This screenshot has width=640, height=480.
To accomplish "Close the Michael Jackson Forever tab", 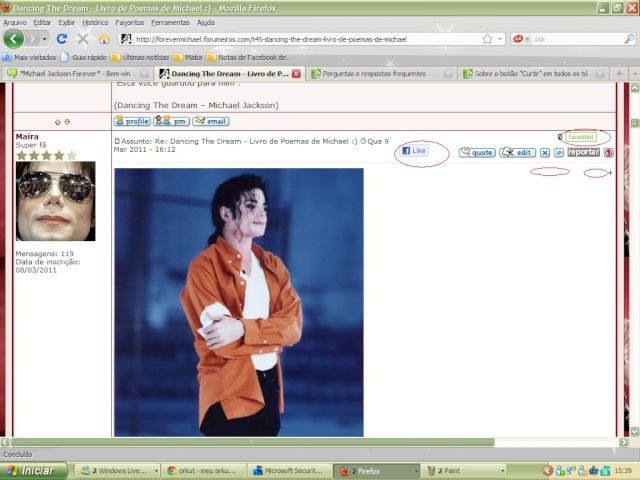I will click(144, 74).
